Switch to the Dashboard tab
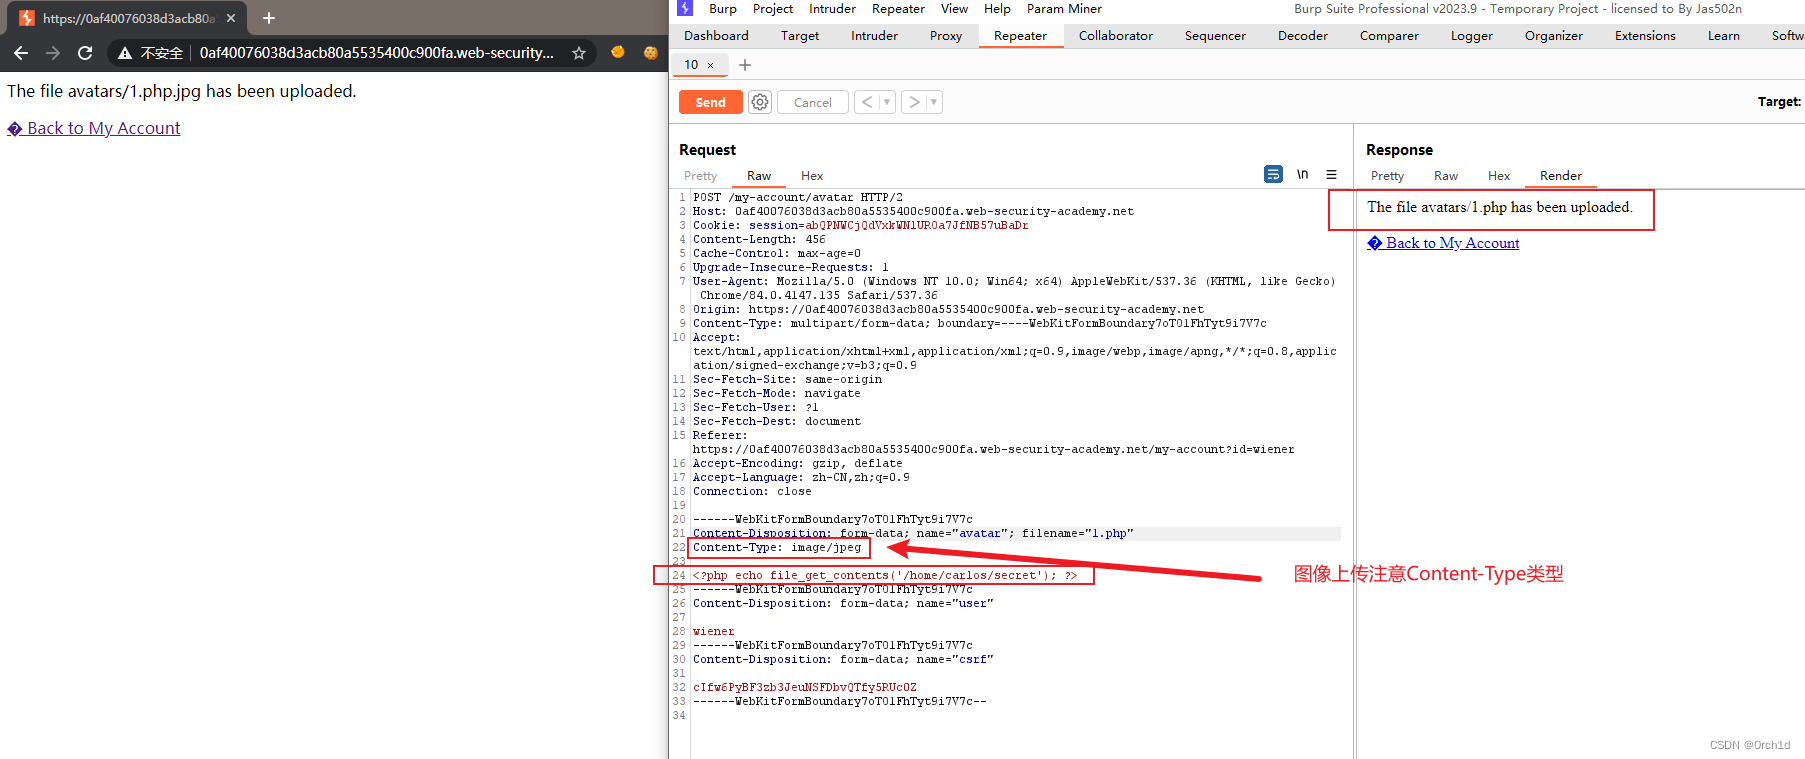This screenshot has width=1805, height=759. (x=716, y=35)
